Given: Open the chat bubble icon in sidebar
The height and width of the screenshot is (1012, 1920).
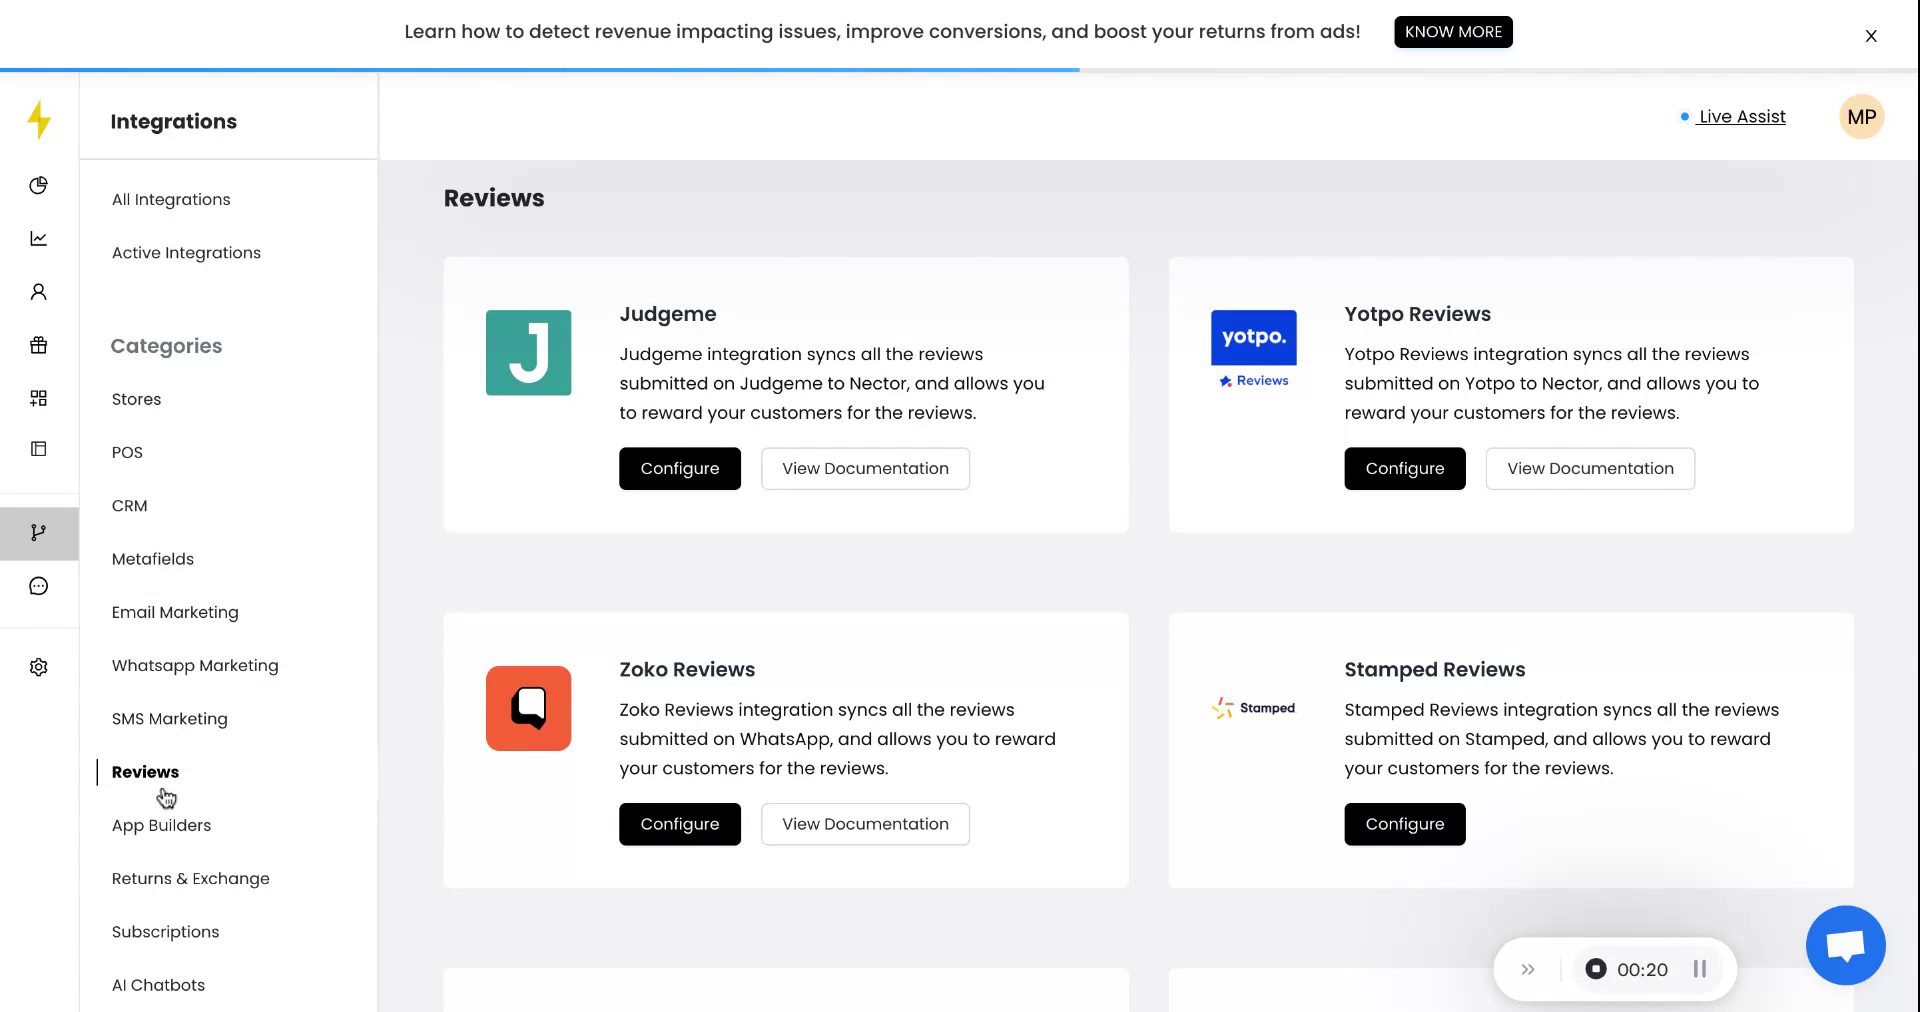Looking at the screenshot, I should click(39, 586).
